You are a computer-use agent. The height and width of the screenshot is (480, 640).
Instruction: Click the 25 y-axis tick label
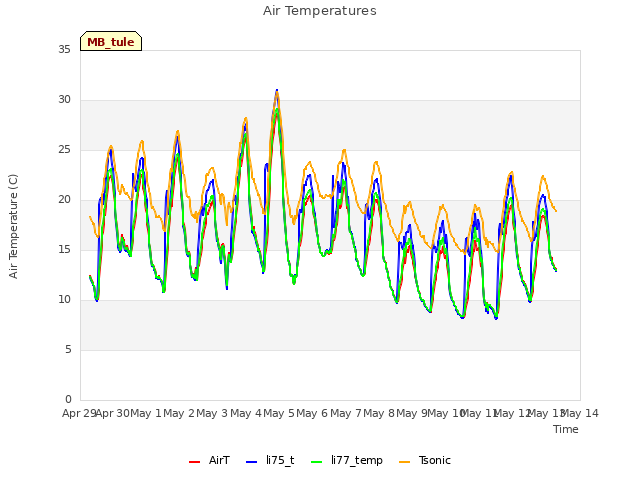pyautogui.click(x=64, y=149)
